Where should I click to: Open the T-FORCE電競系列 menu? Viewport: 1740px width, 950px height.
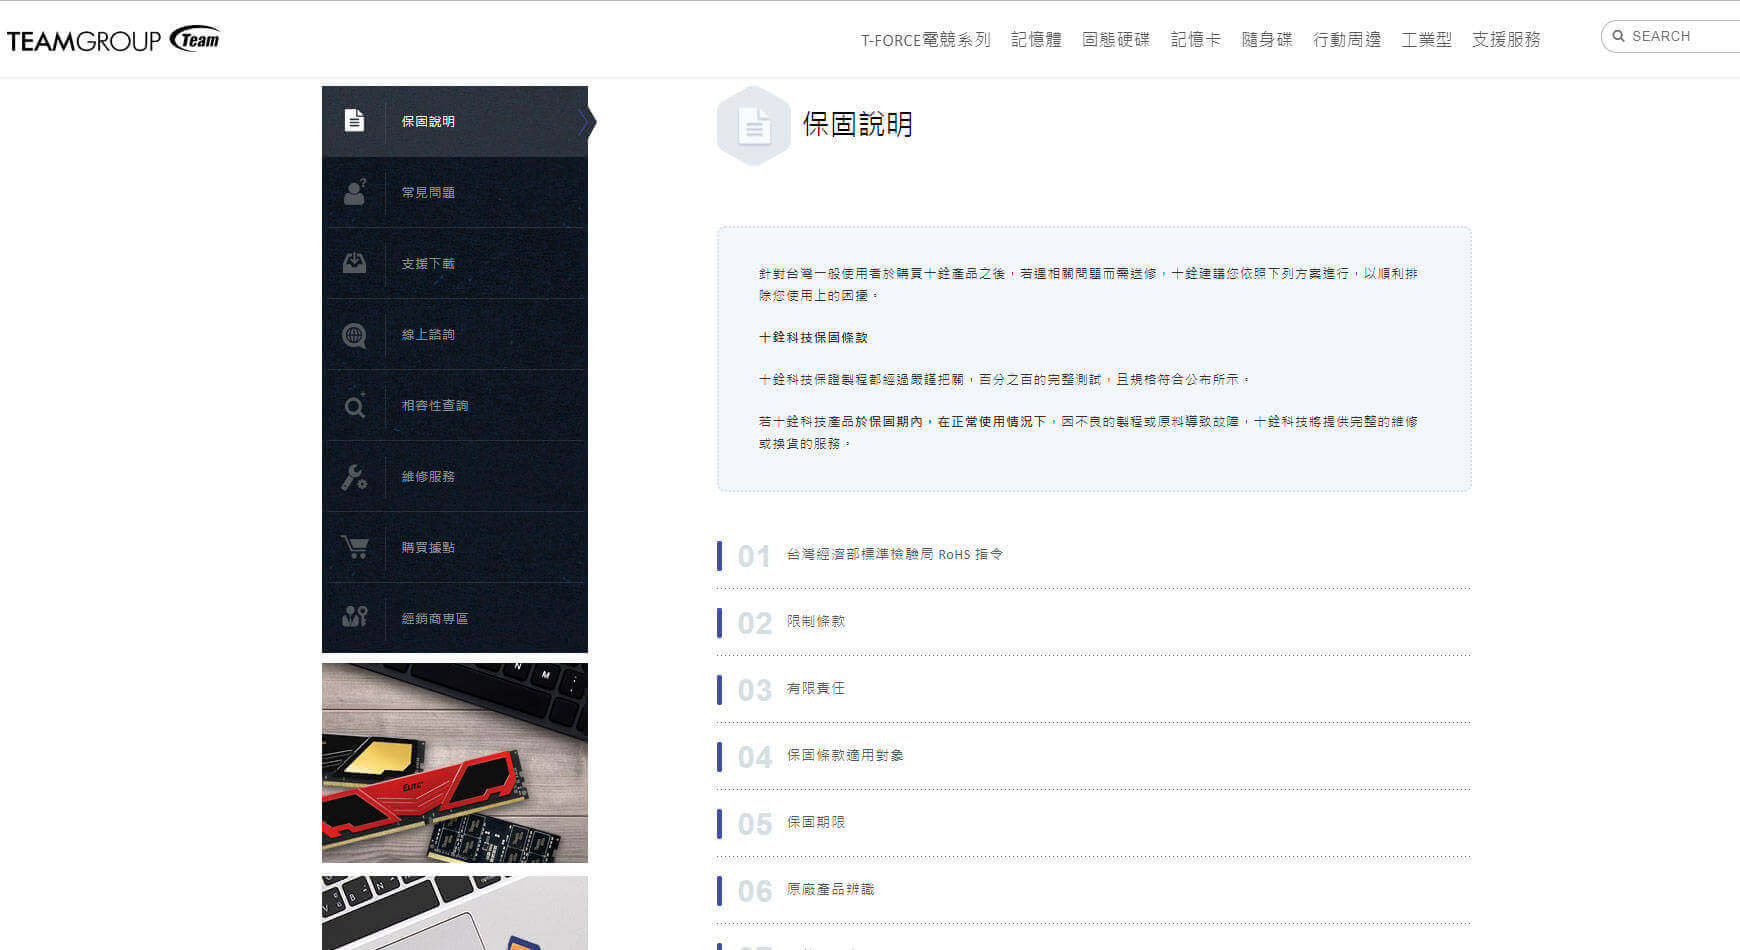pos(926,40)
